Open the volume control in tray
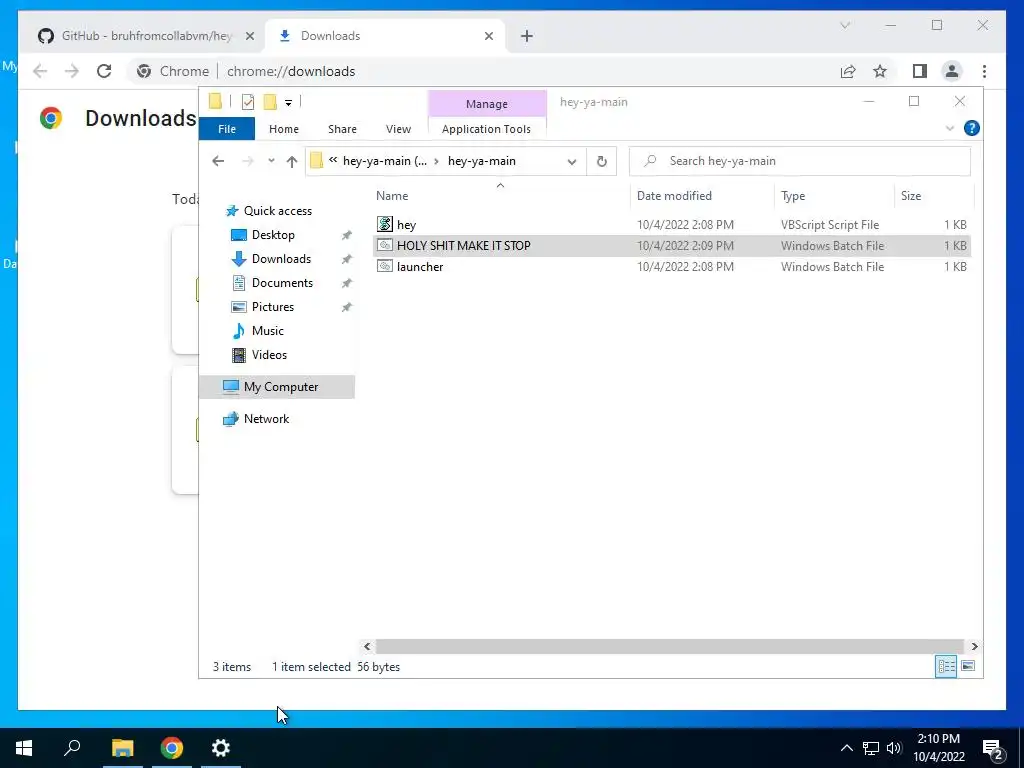The width and height of the screenshot is (1024, 768). click(894, 748)
